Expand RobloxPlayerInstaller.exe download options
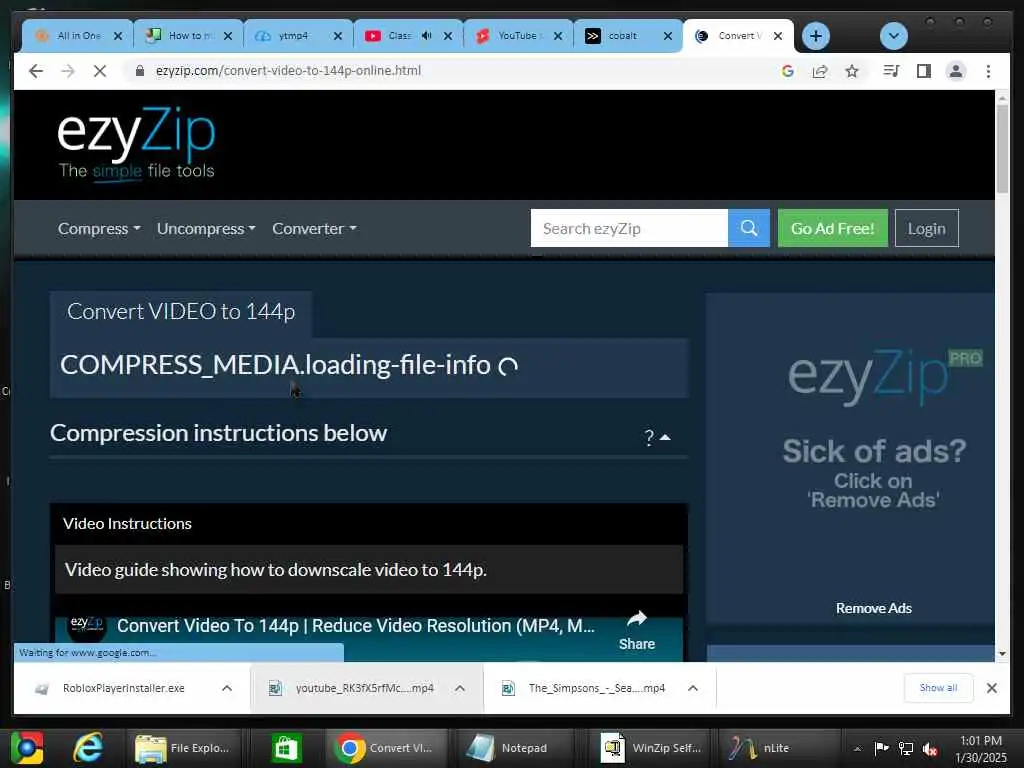The image size is (1024, 768). 227,688
